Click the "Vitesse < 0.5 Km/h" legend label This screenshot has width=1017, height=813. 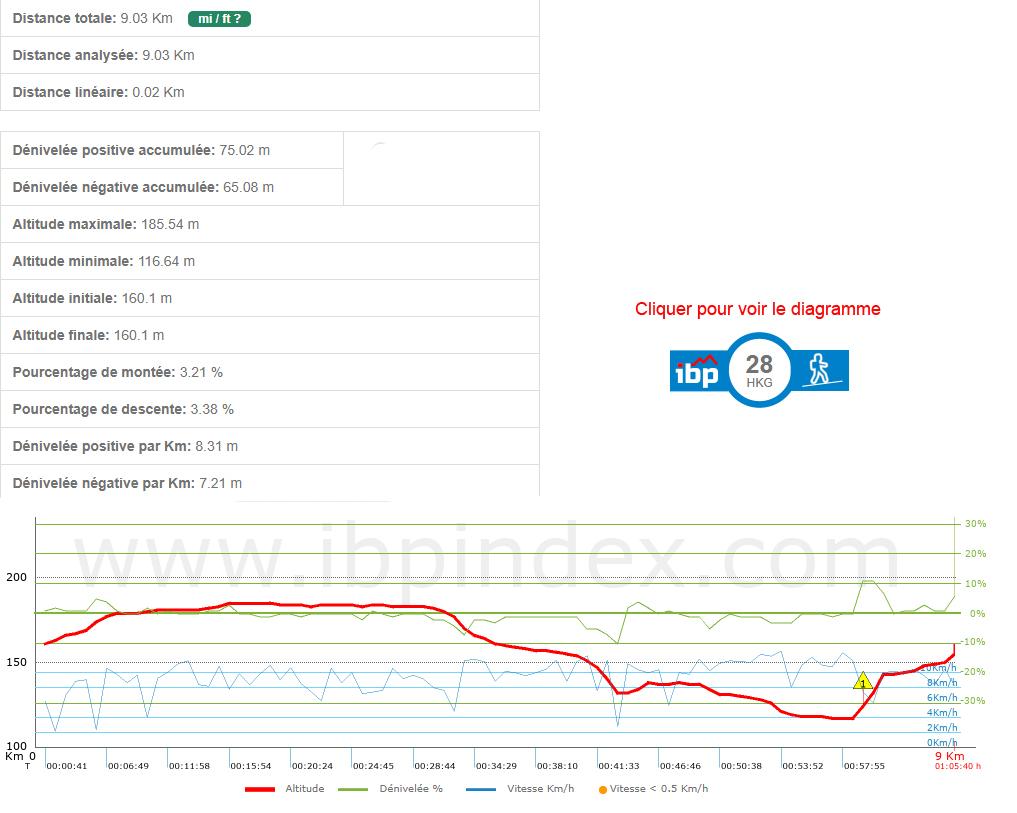click(659, 789)
